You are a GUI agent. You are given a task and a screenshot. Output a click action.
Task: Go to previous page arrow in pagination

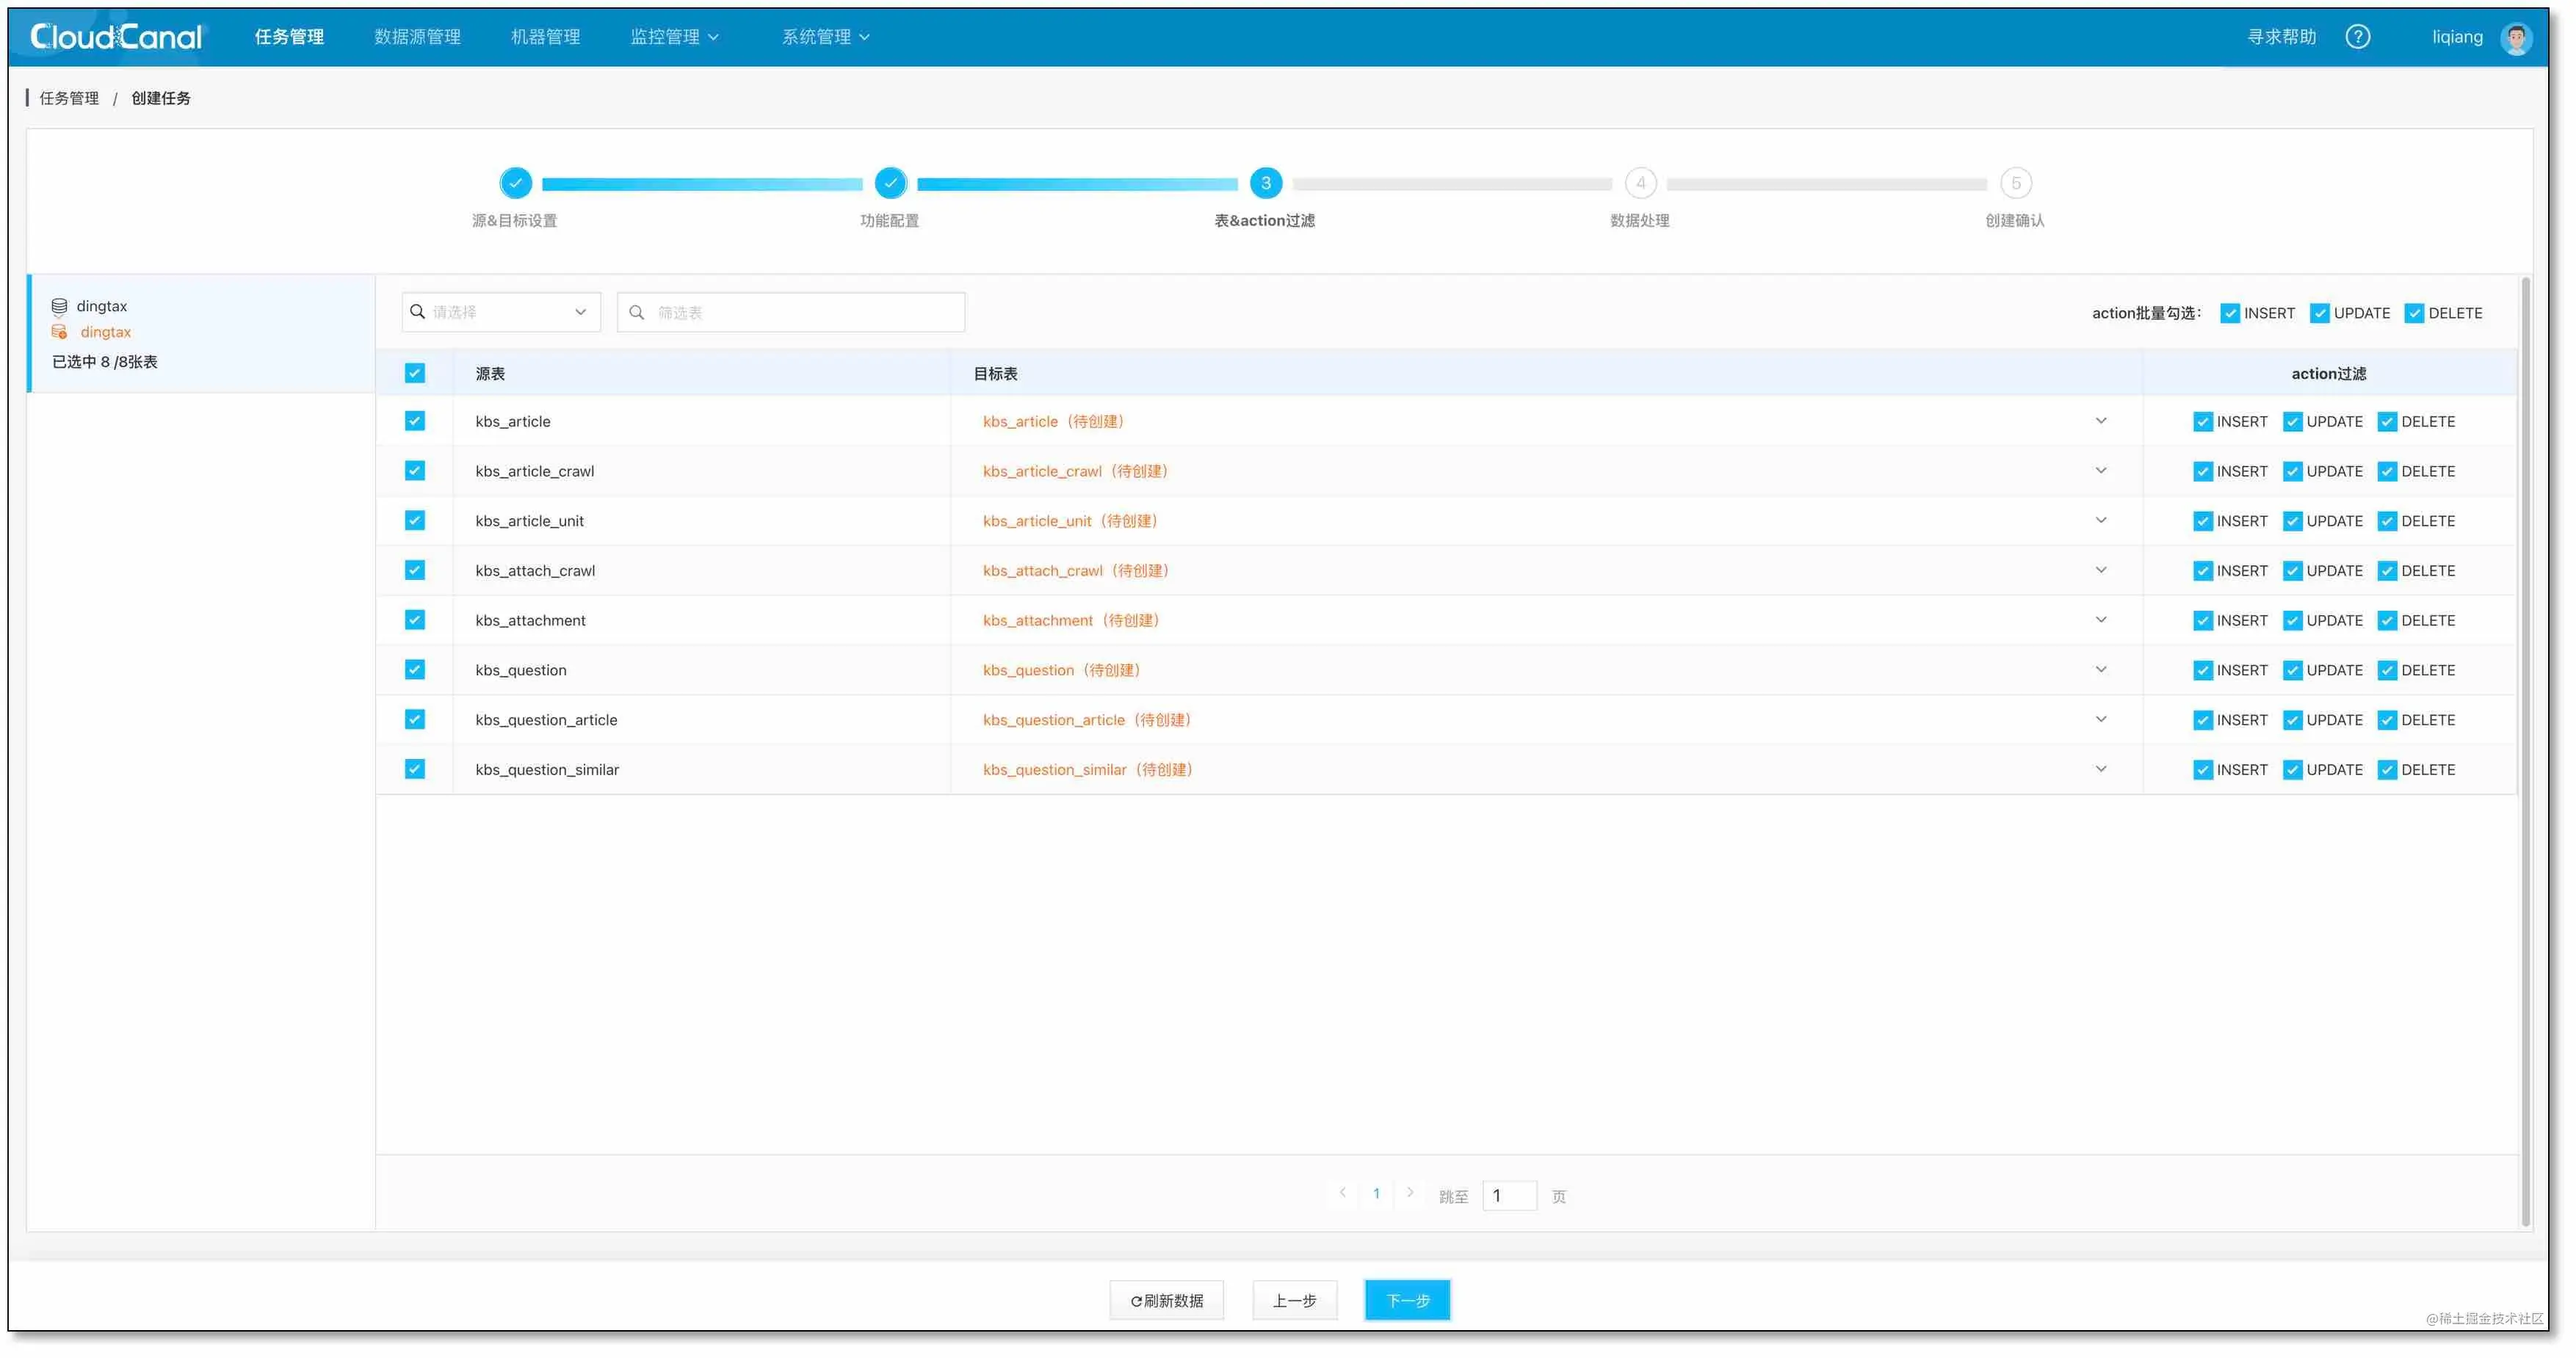1342,1192
